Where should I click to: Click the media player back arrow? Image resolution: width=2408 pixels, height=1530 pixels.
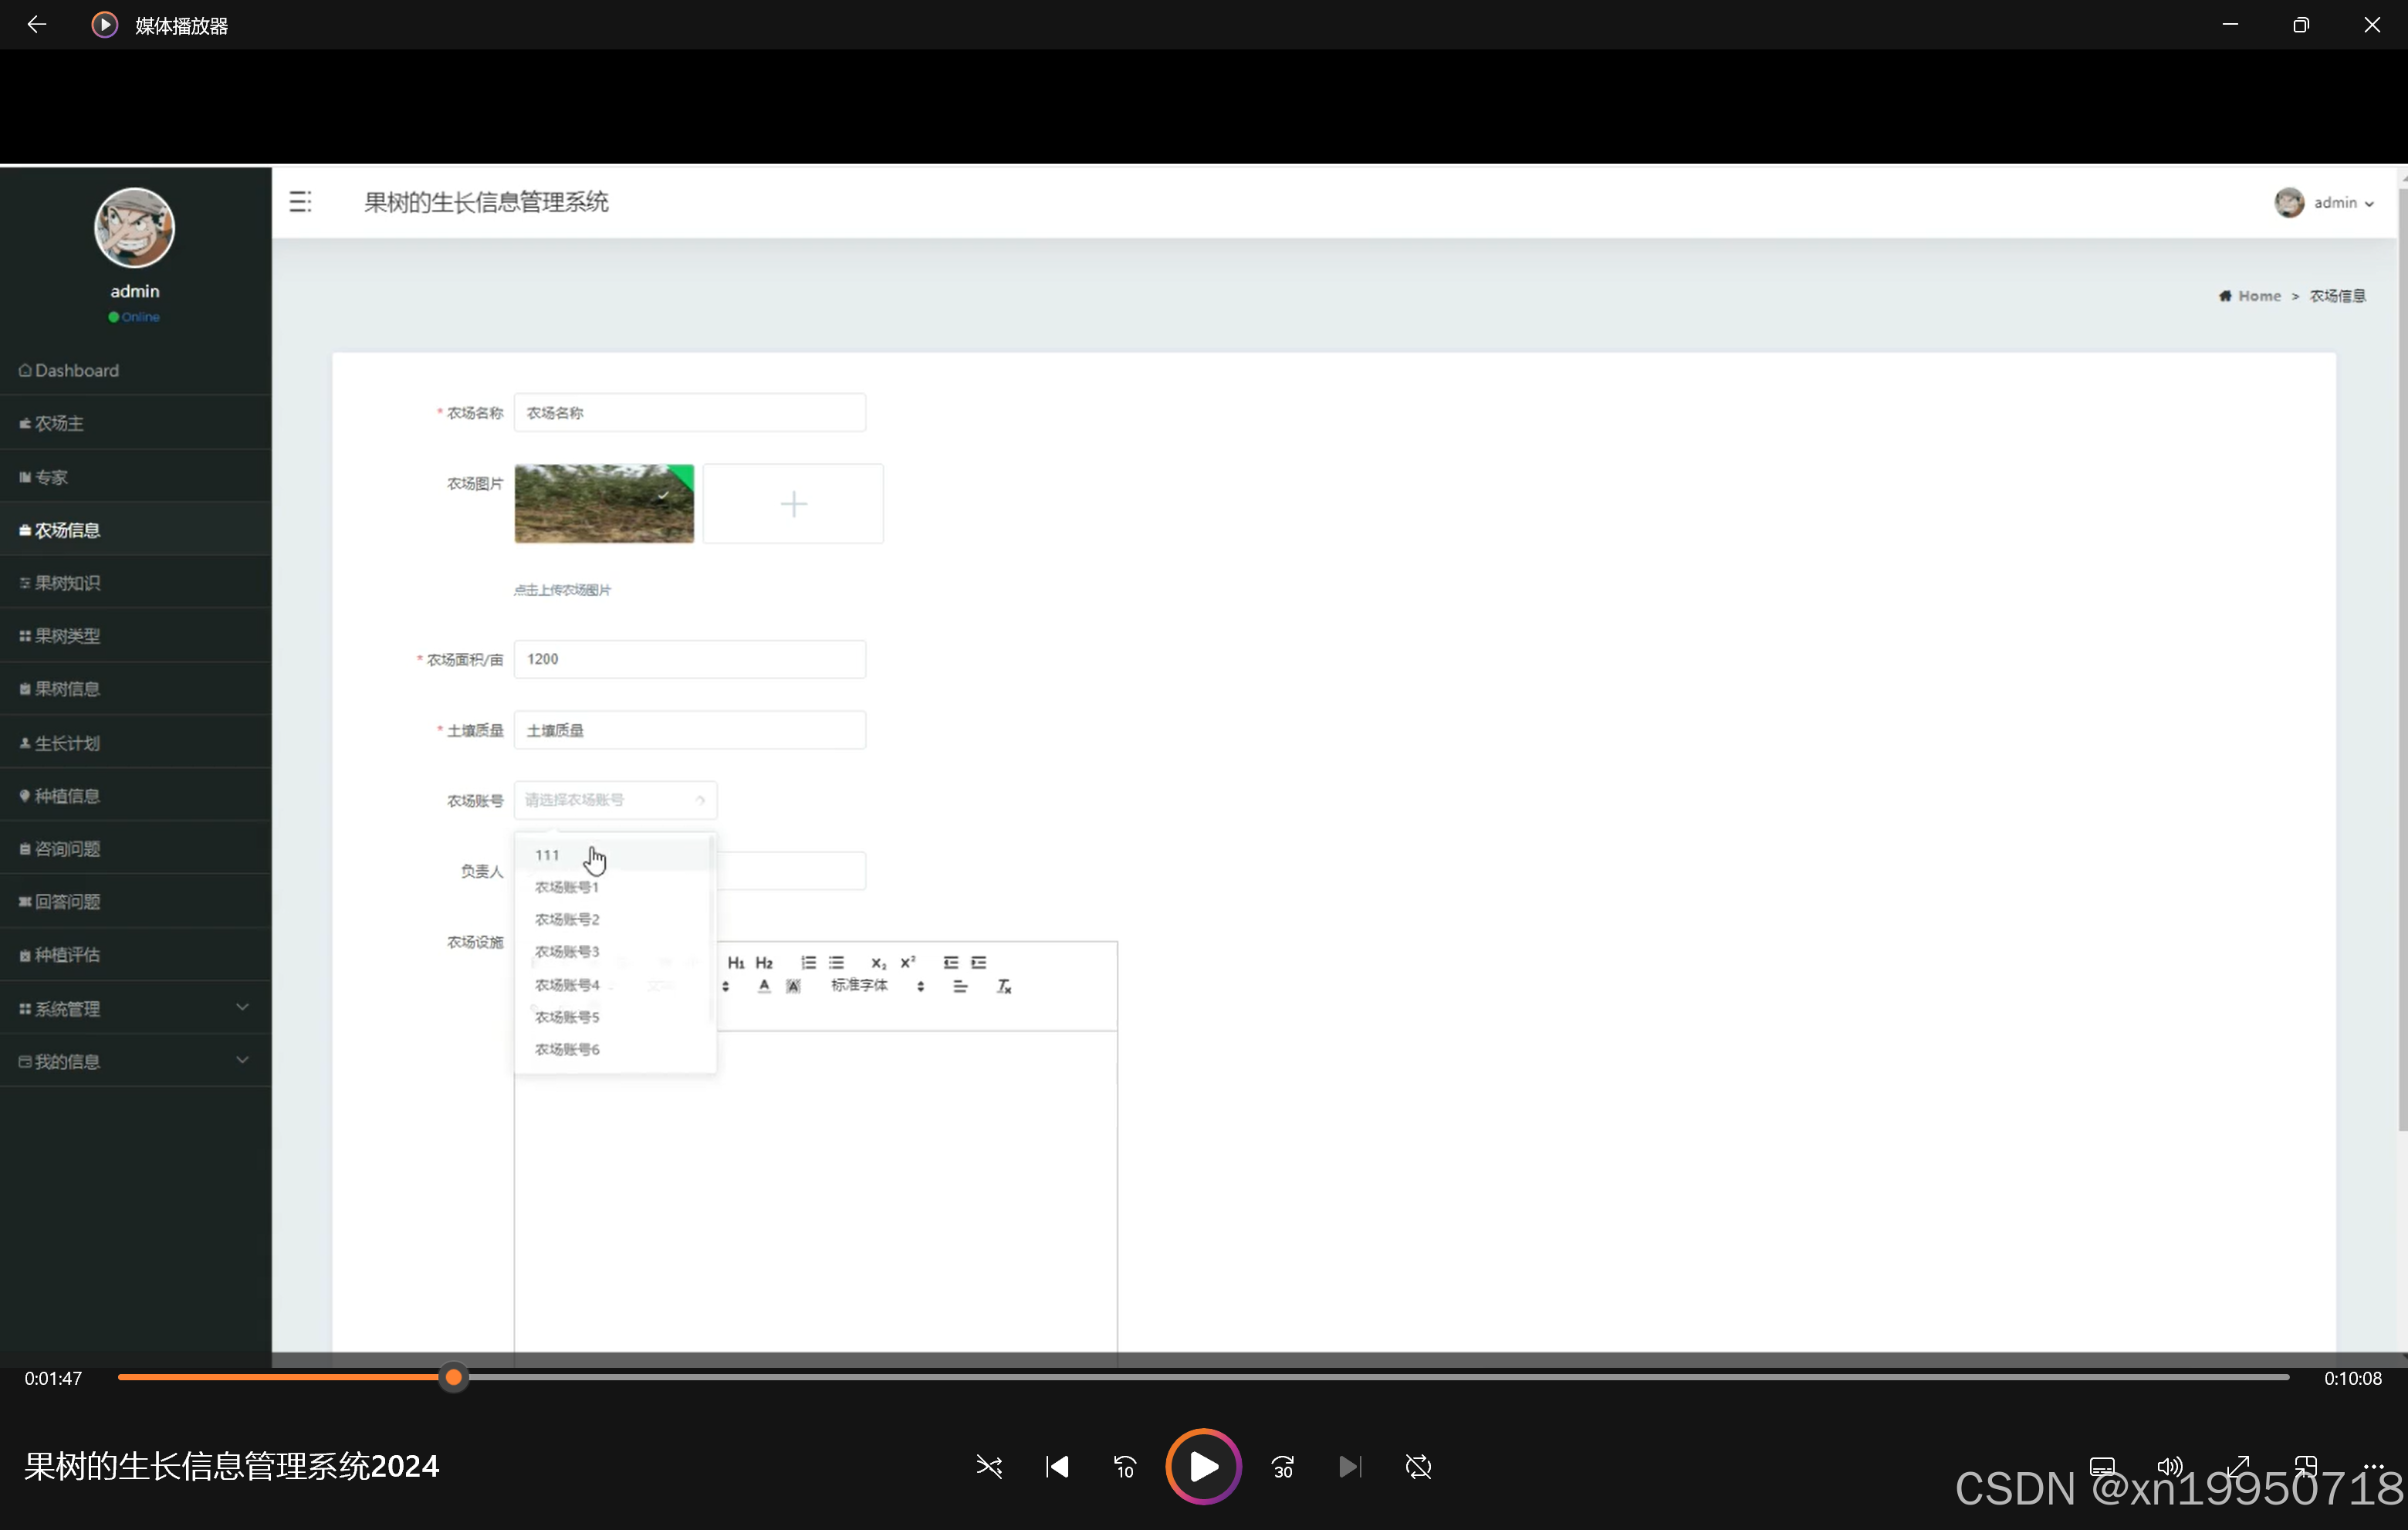pos(37,24)
